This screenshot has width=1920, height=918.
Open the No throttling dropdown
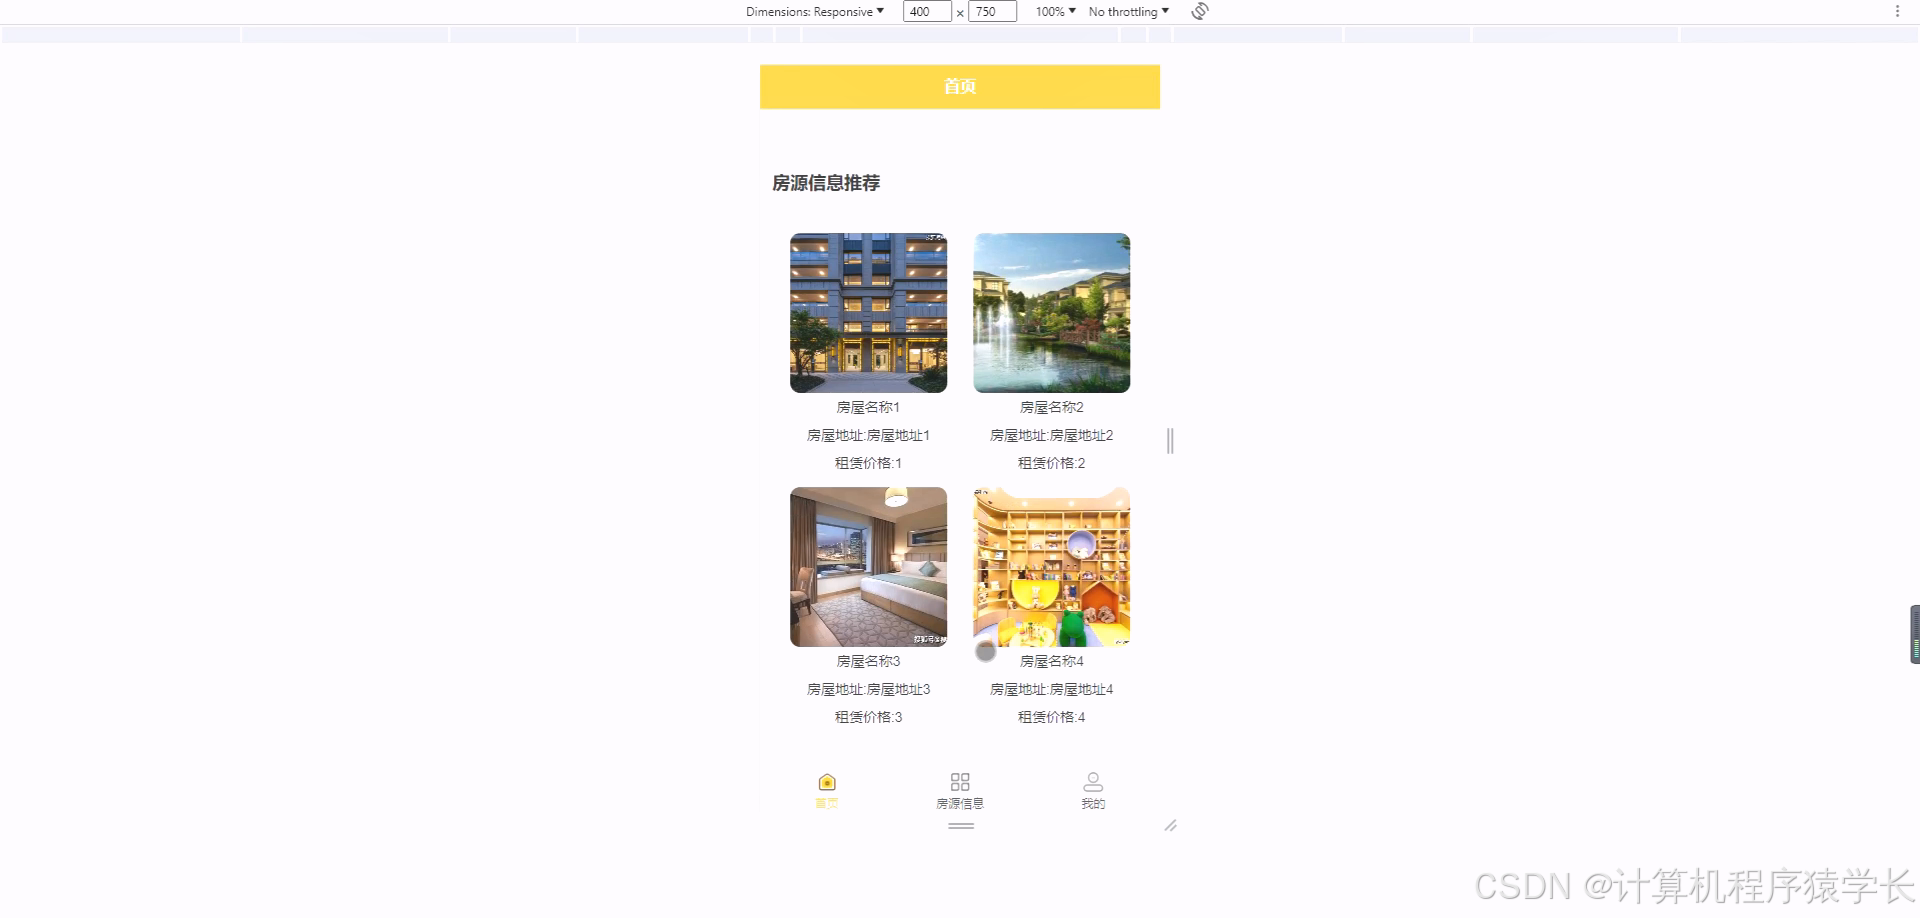coord(1127,11)
